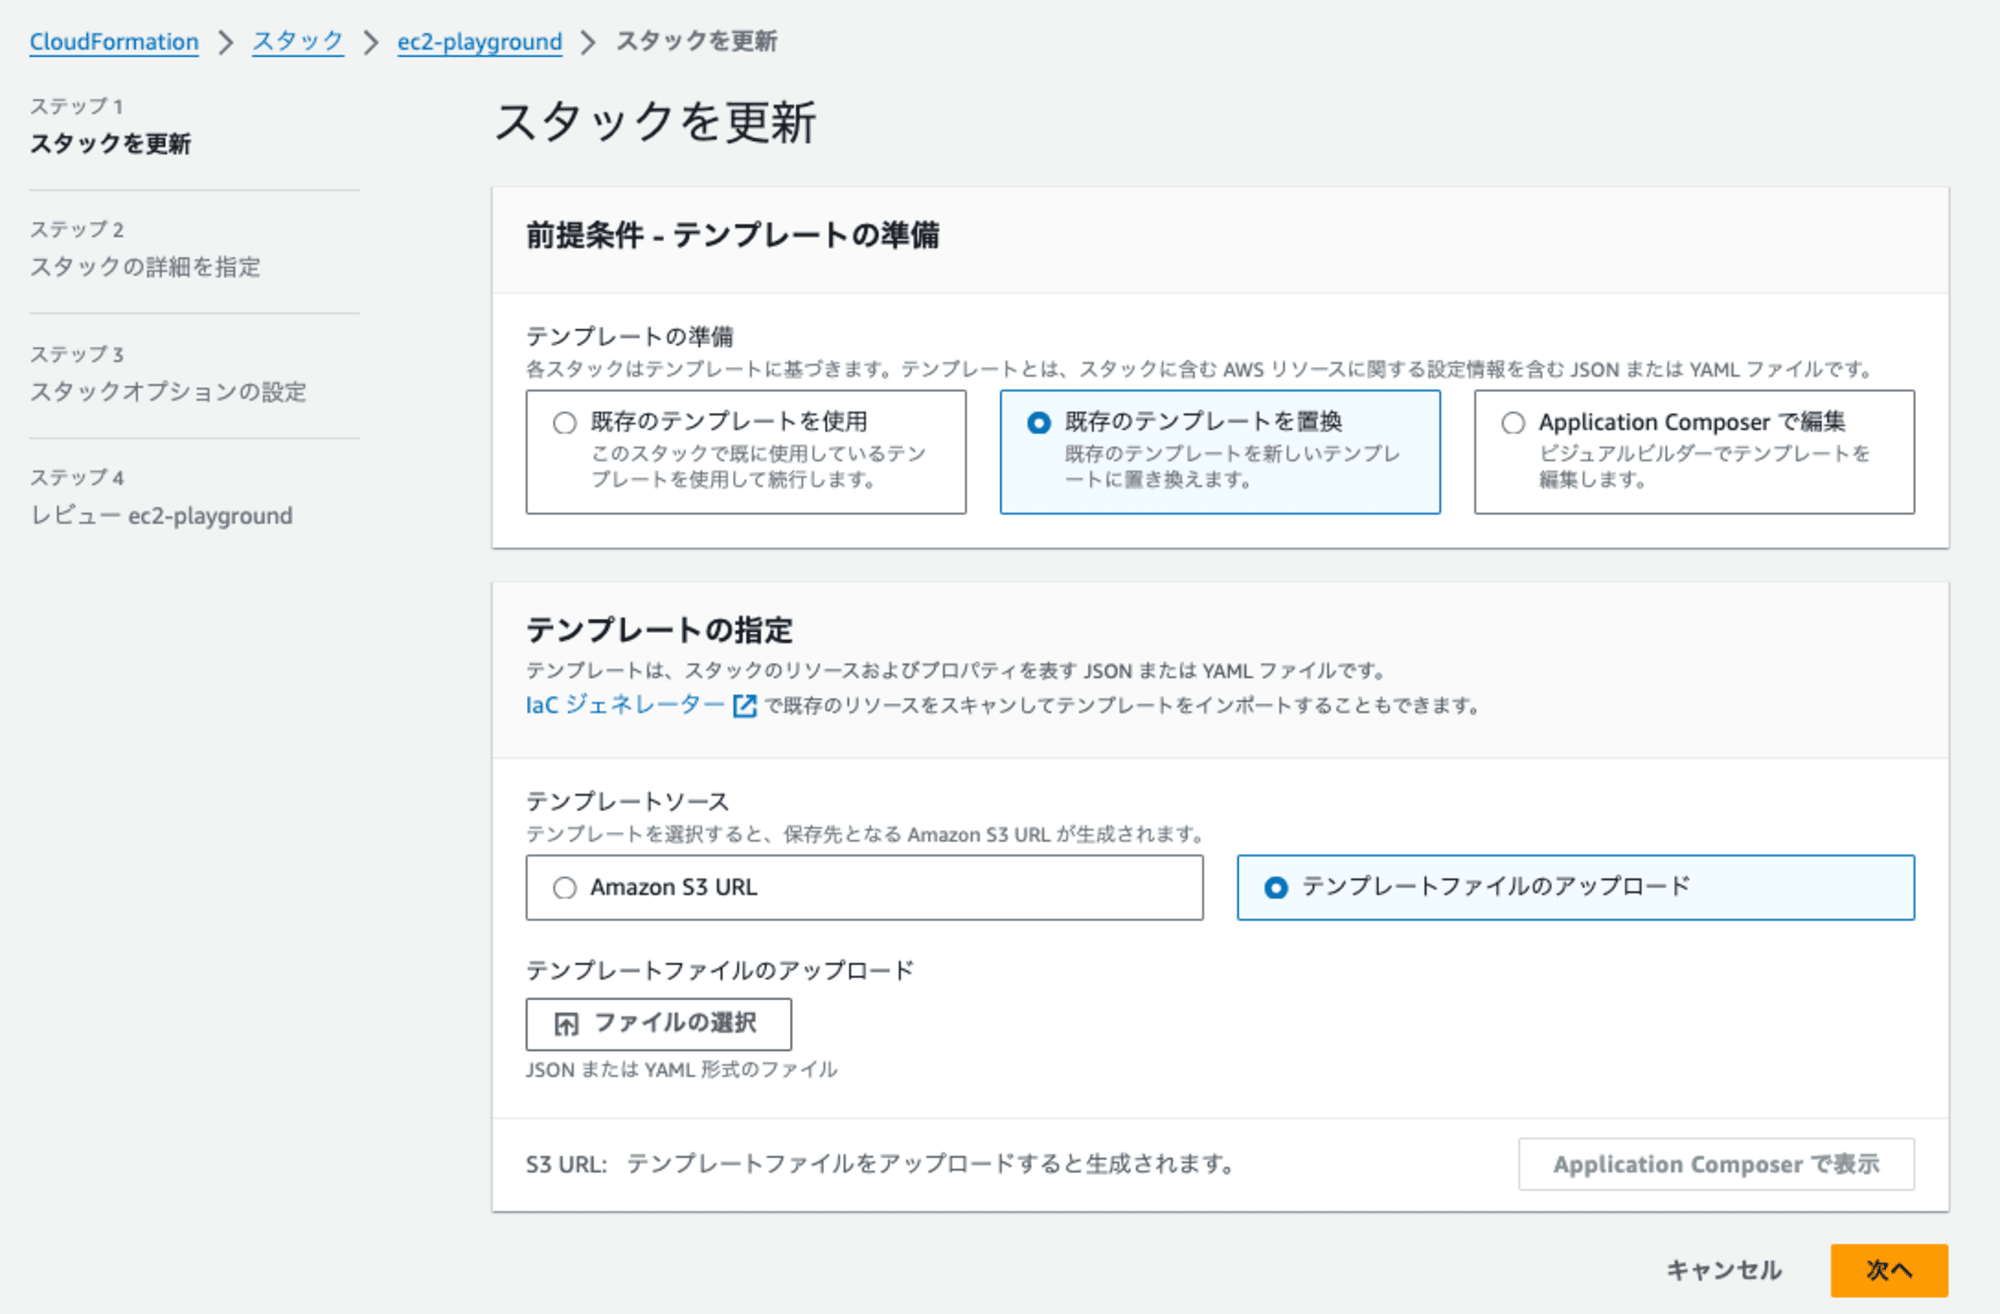Click the S3 URL: label text

coord(567,1165)
